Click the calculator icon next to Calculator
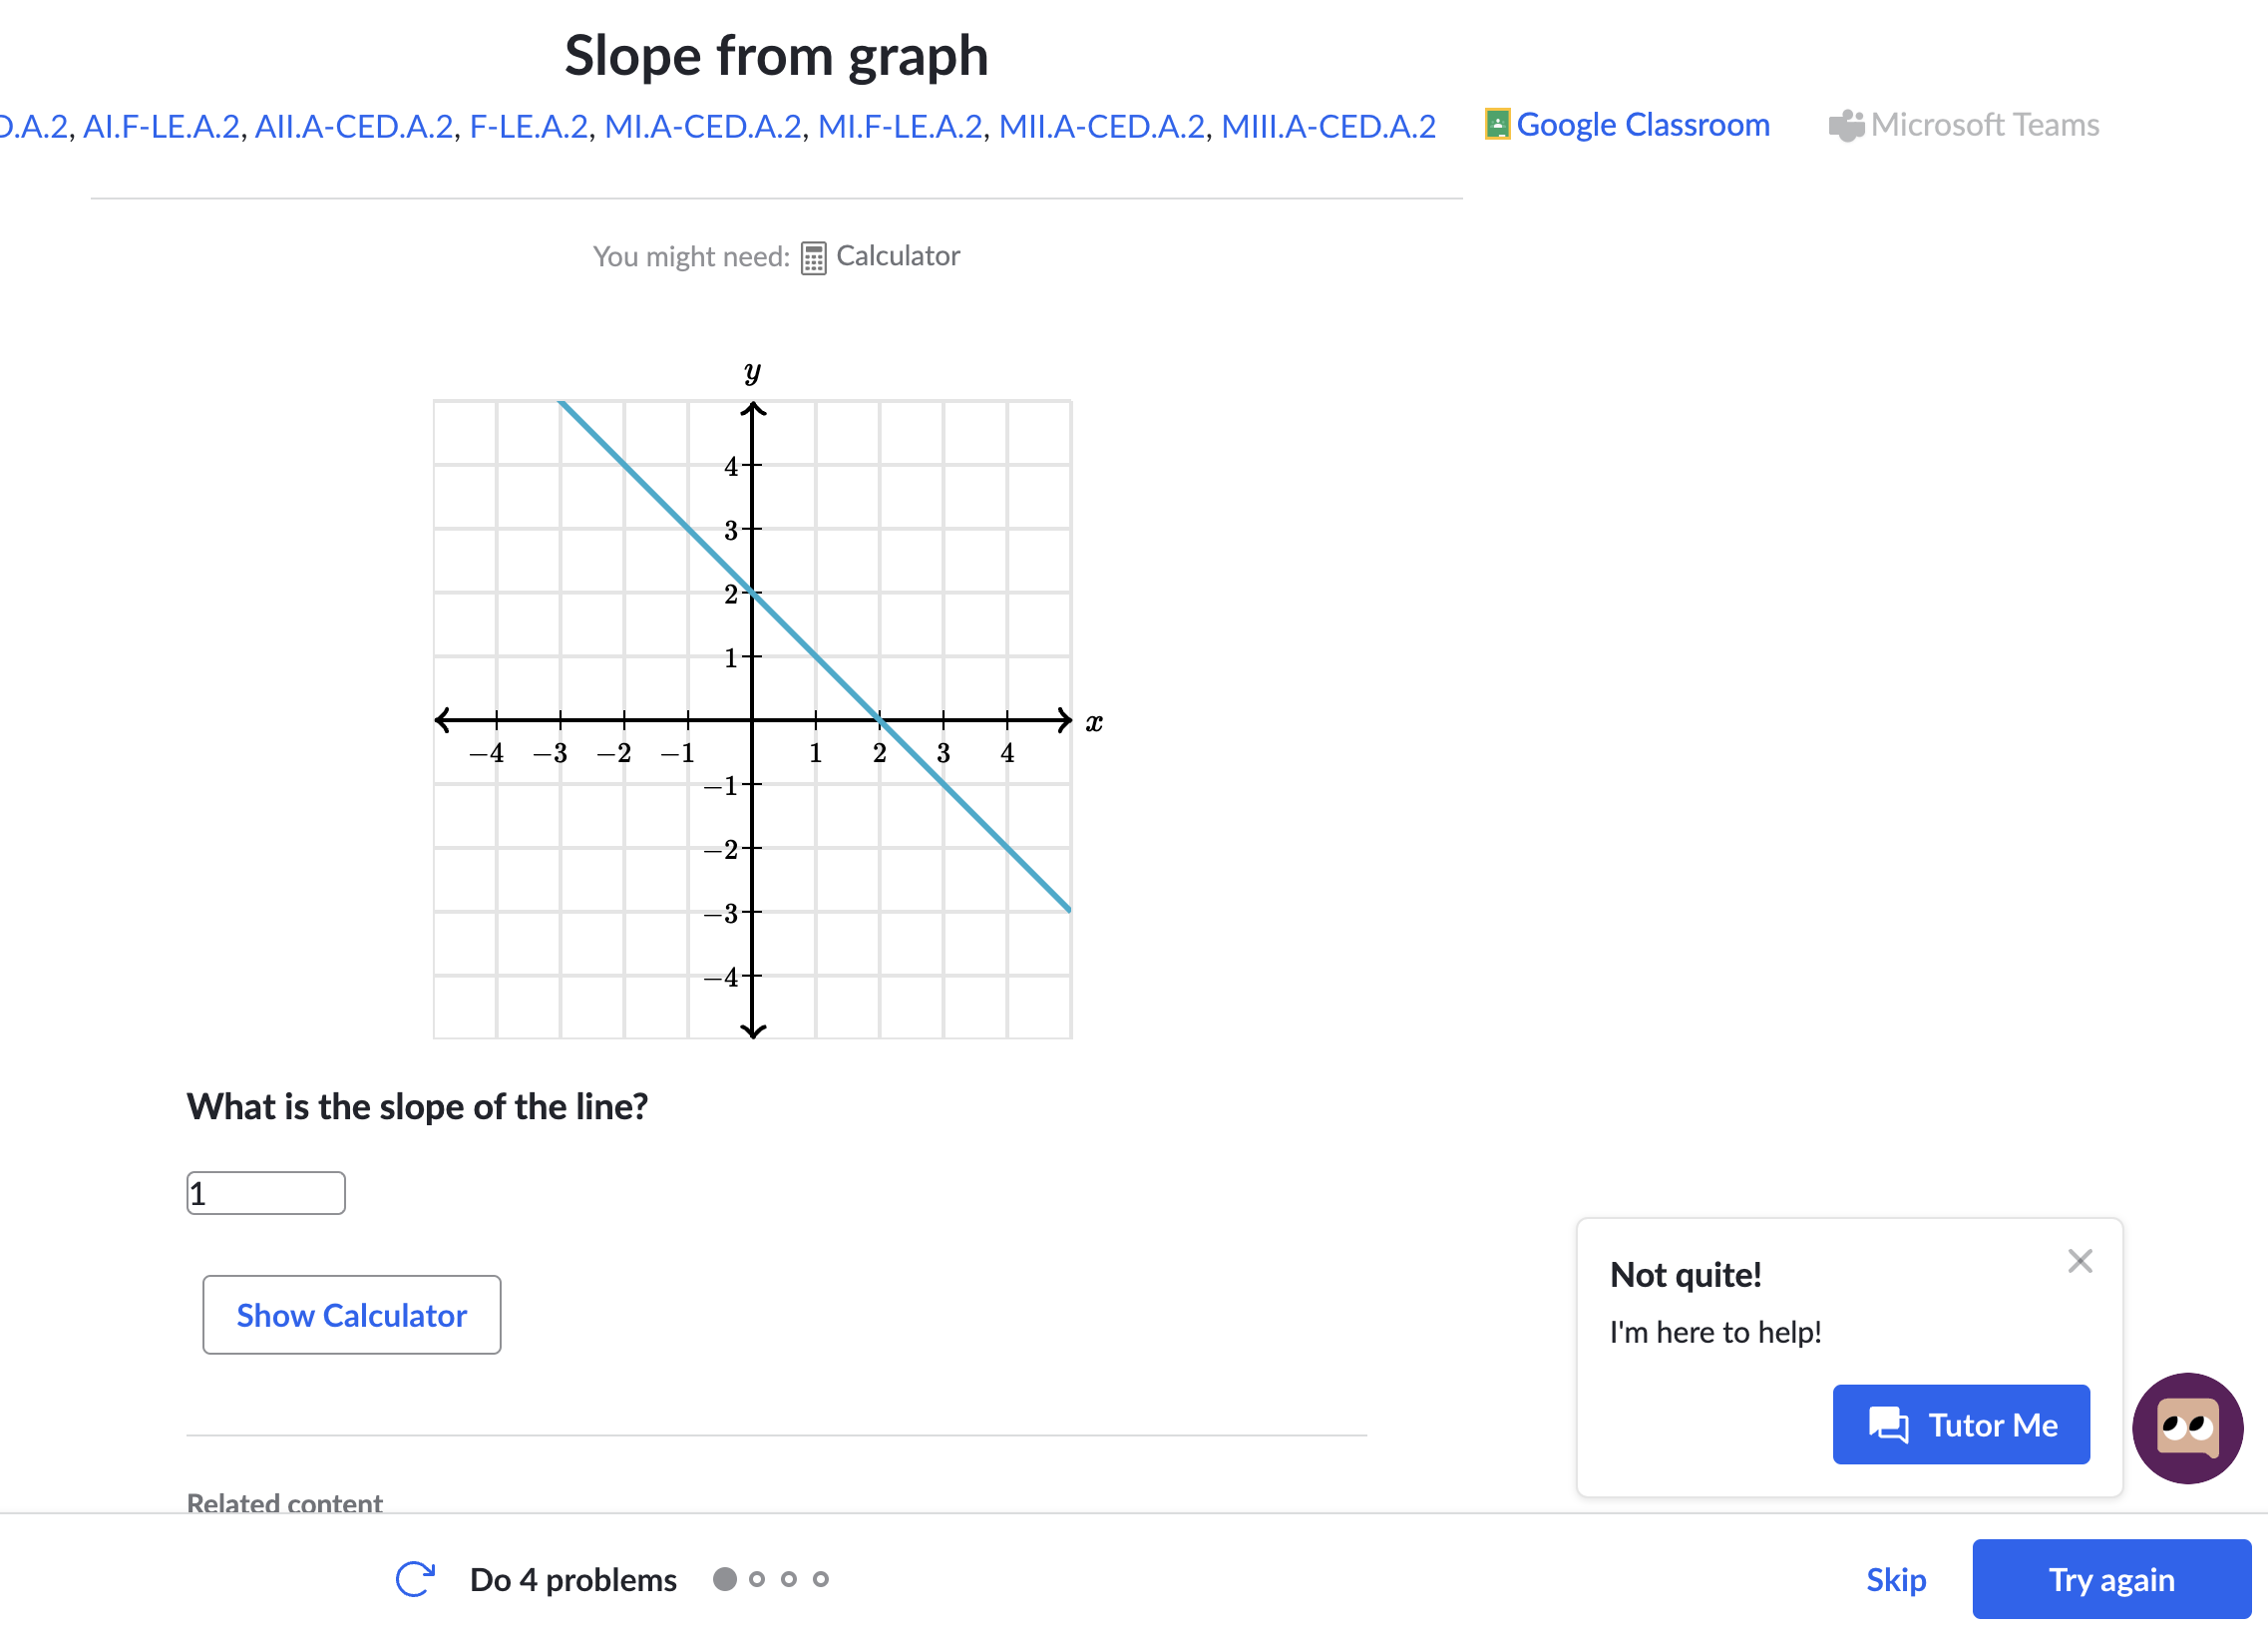This screenshot has width=2268, height=1632. (813, 258)
